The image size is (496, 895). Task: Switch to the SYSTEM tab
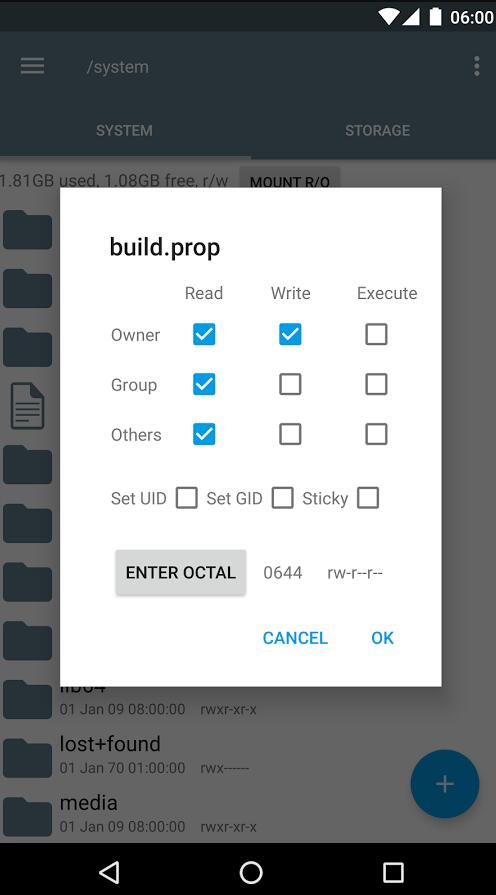coord(124,130)
